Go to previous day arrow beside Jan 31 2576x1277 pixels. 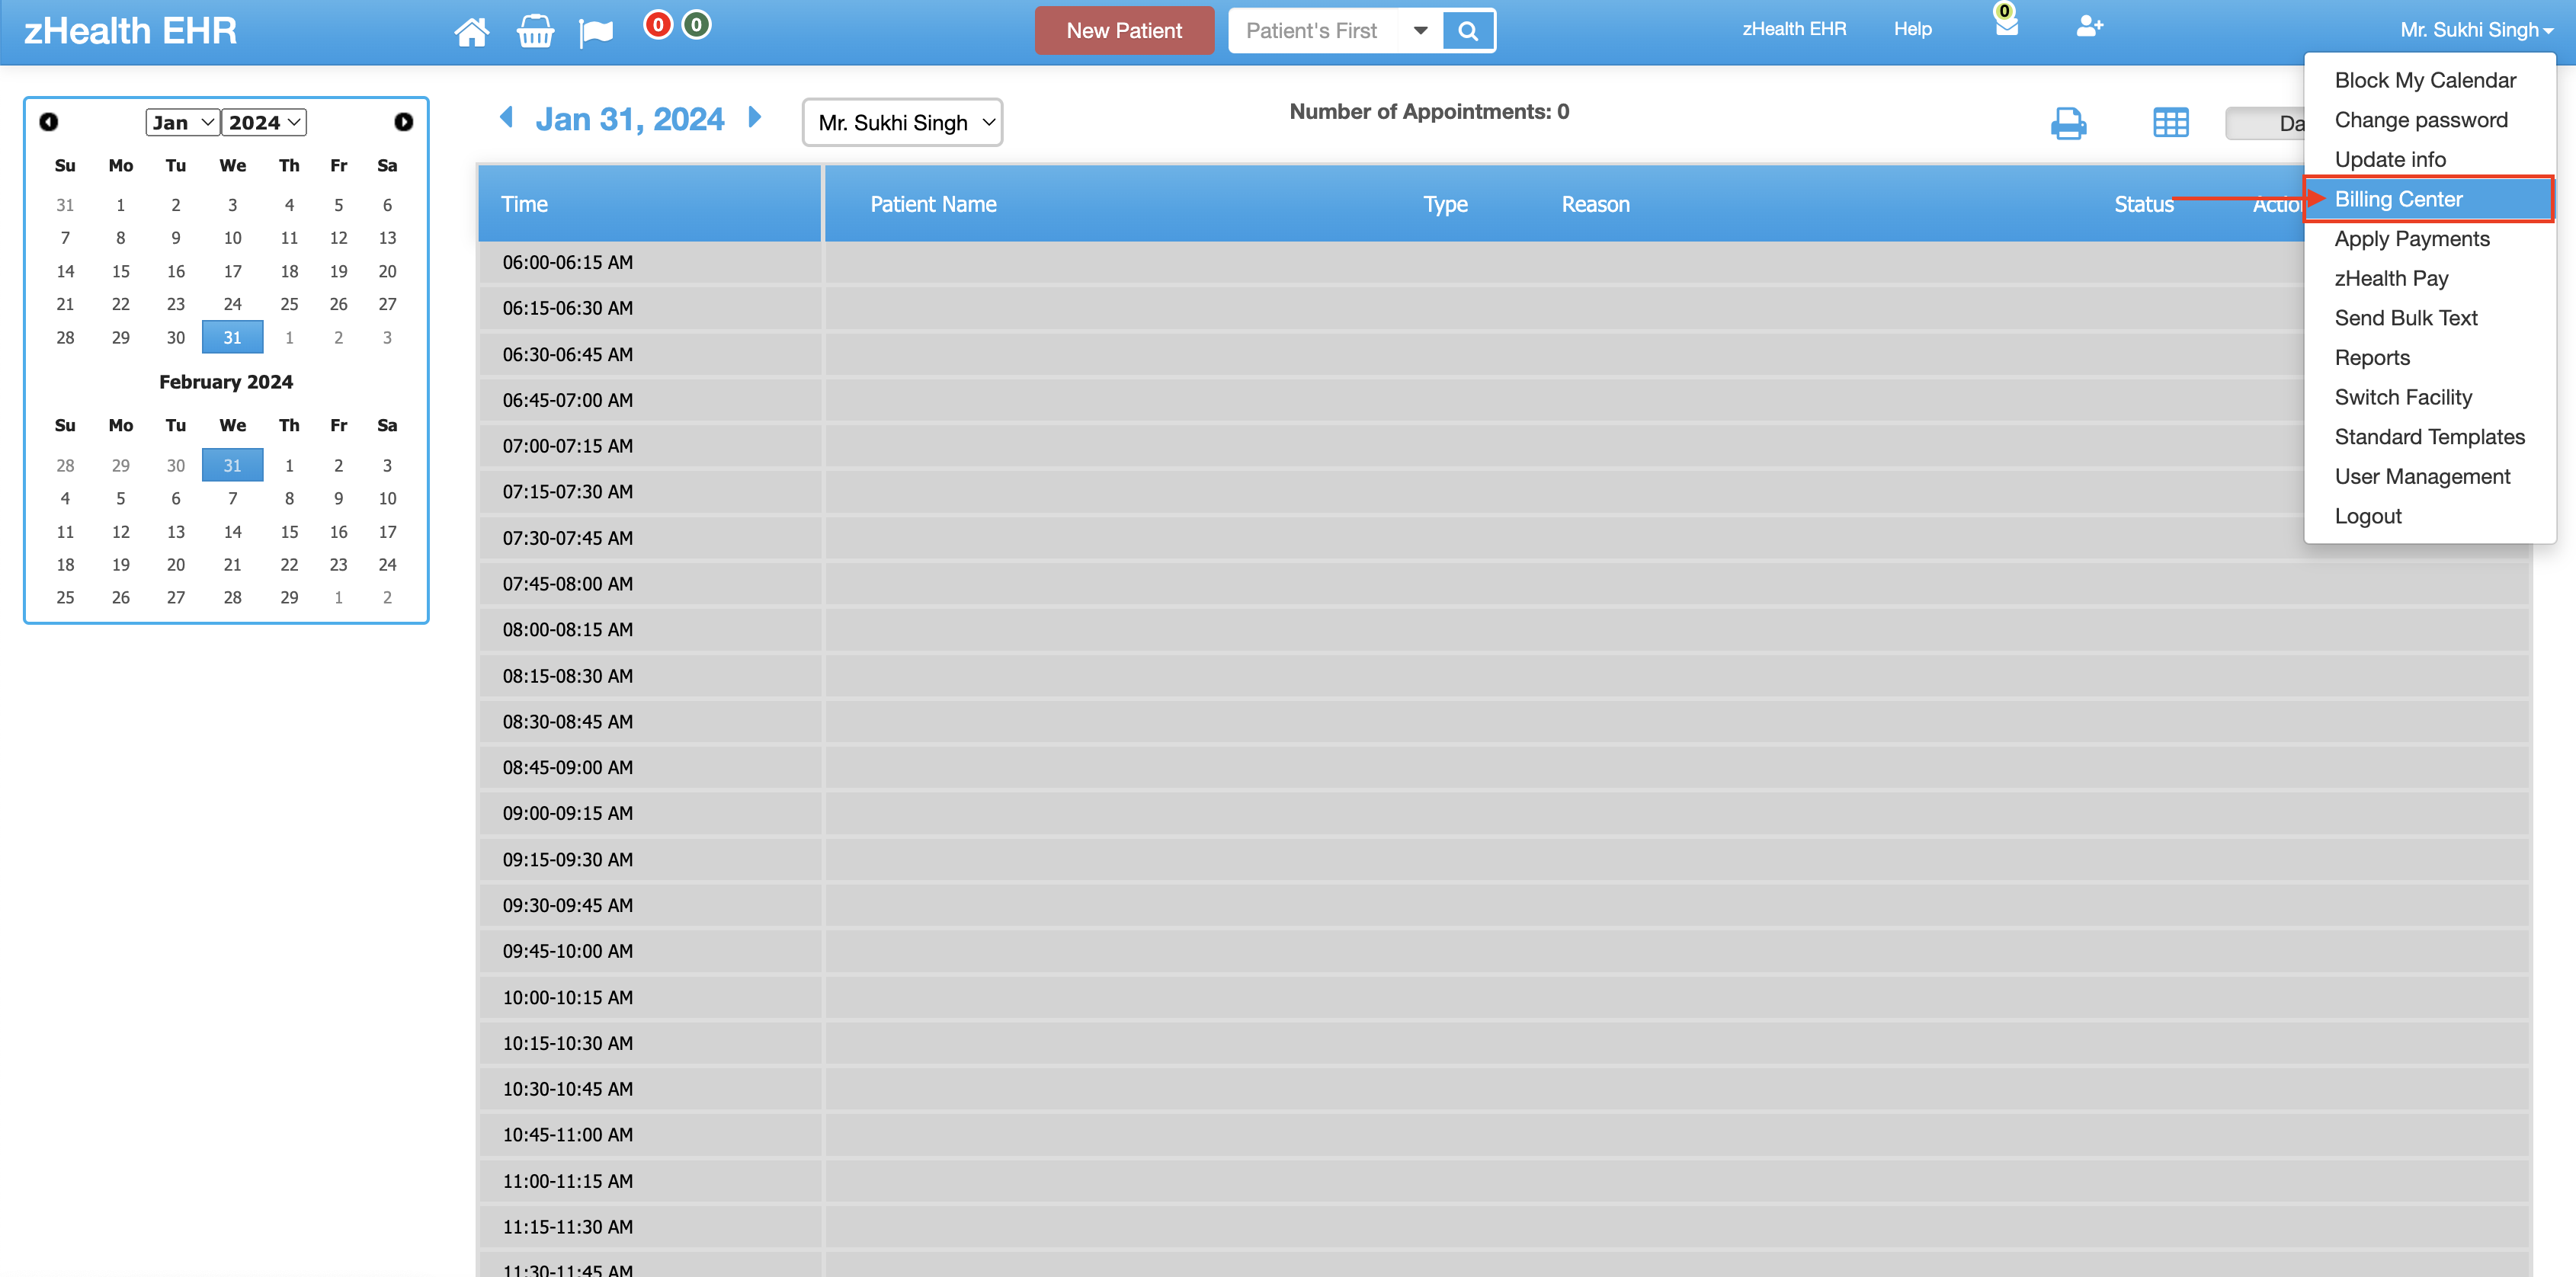(506, 118)
